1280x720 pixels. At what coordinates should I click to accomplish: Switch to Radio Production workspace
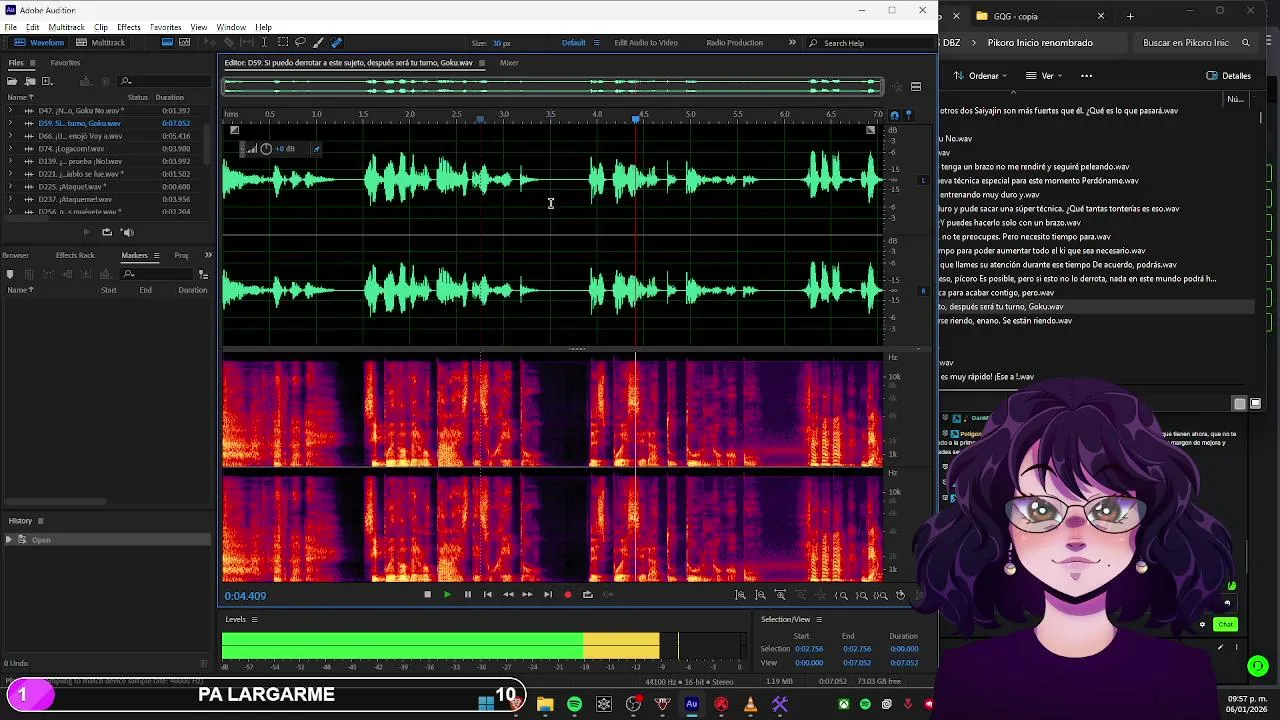coord(734,43)
